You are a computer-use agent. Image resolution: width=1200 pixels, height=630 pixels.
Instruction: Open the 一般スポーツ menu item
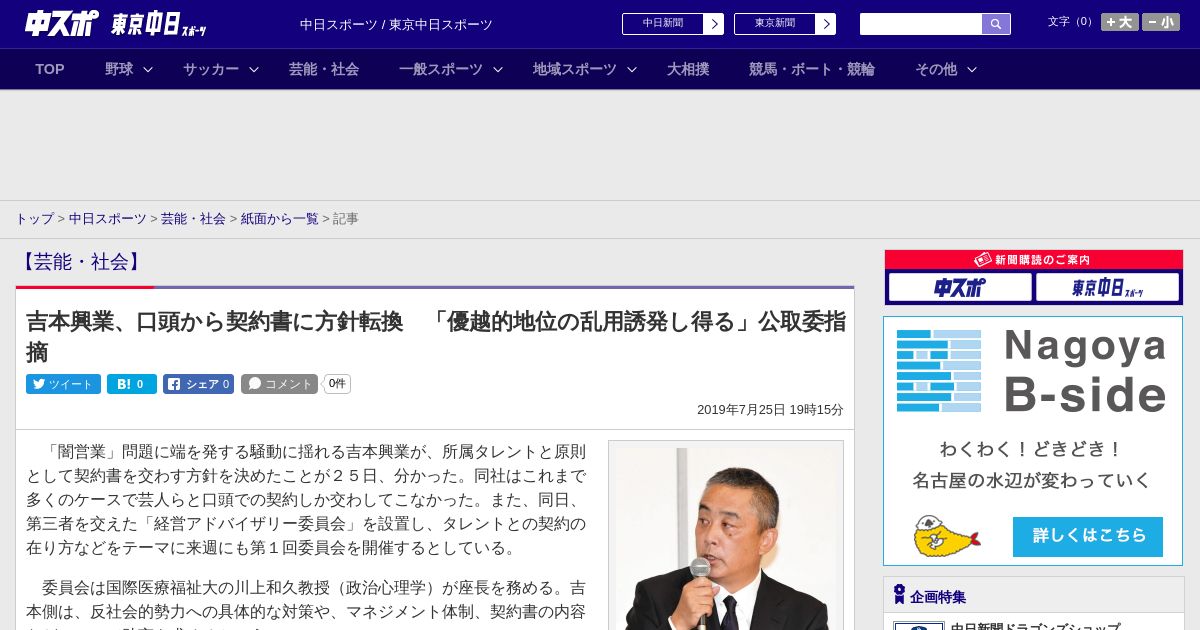coord(441,69)
